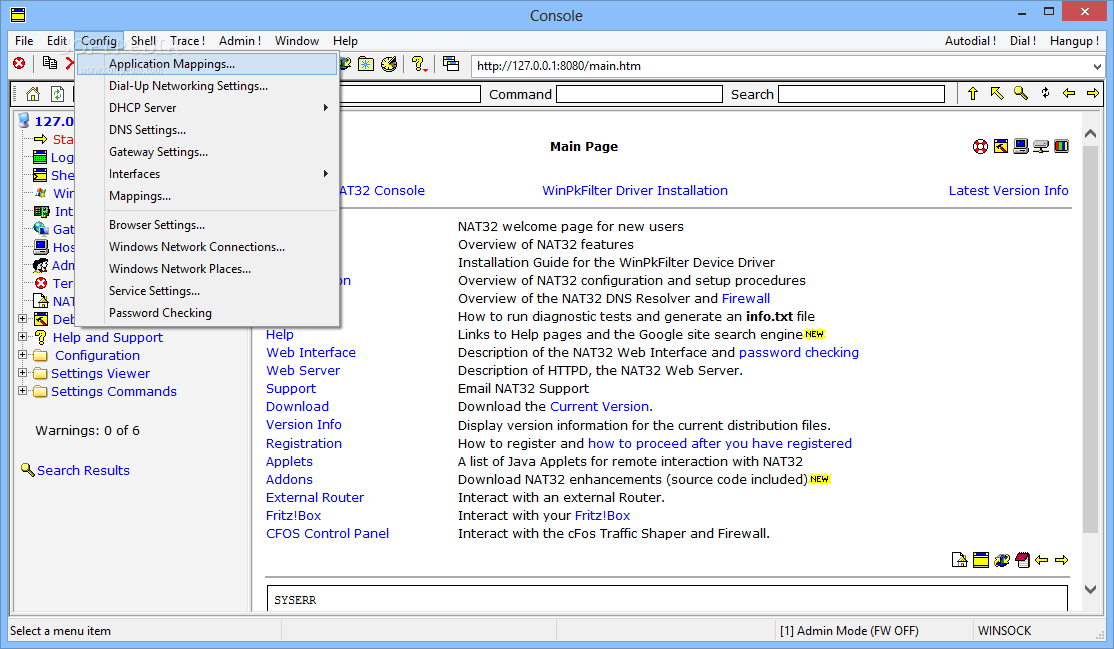Click the red stop circle toolbar icon
The width and height of the screenshot is (1114, 649).
[x=19, y=64]
